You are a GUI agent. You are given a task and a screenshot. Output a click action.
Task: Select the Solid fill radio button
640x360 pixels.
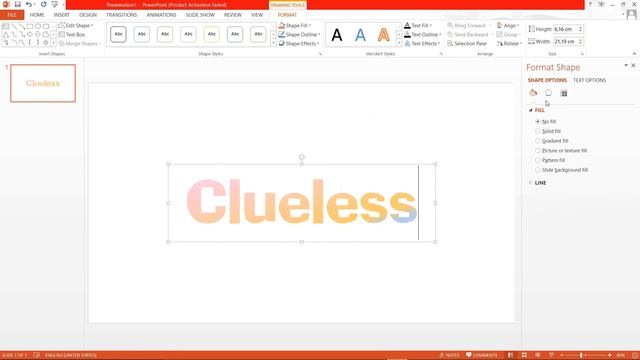pyautogui.click(x=538, y=131)
